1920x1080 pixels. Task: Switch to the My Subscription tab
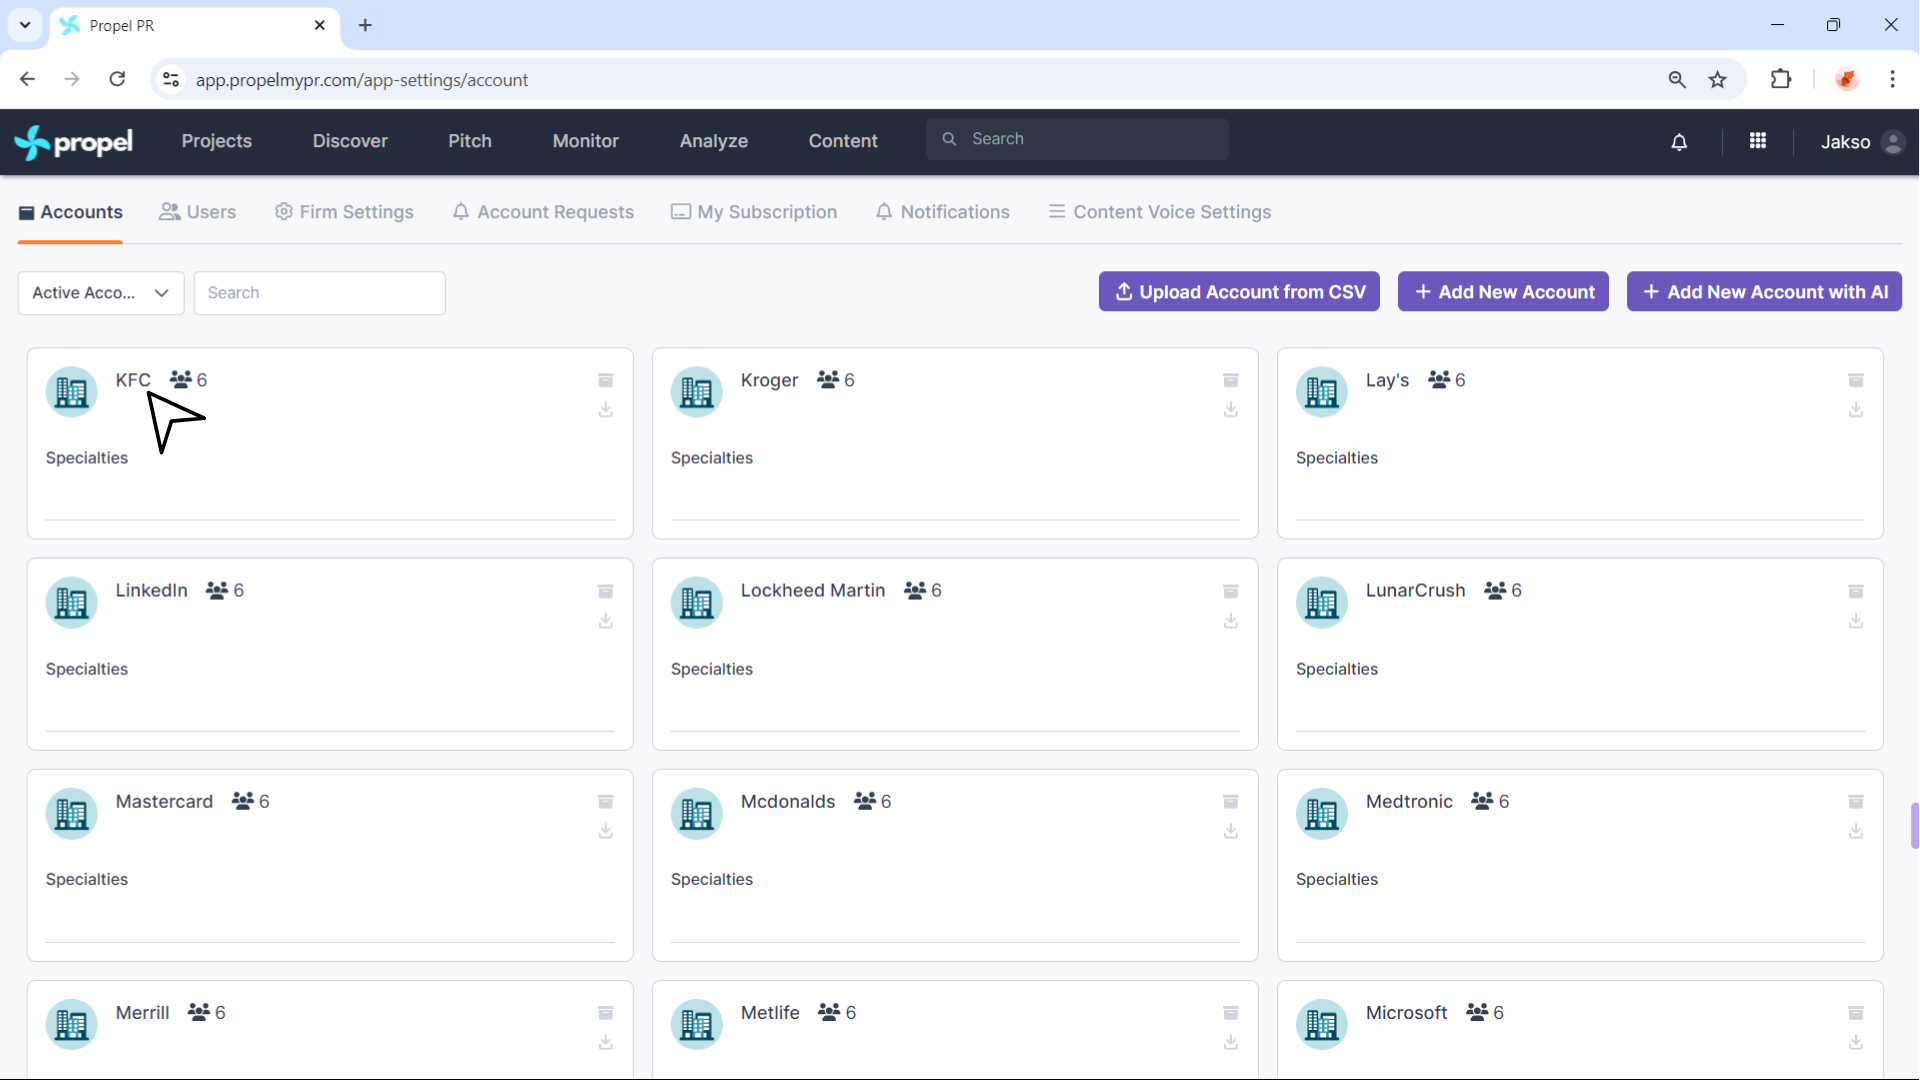754,212
